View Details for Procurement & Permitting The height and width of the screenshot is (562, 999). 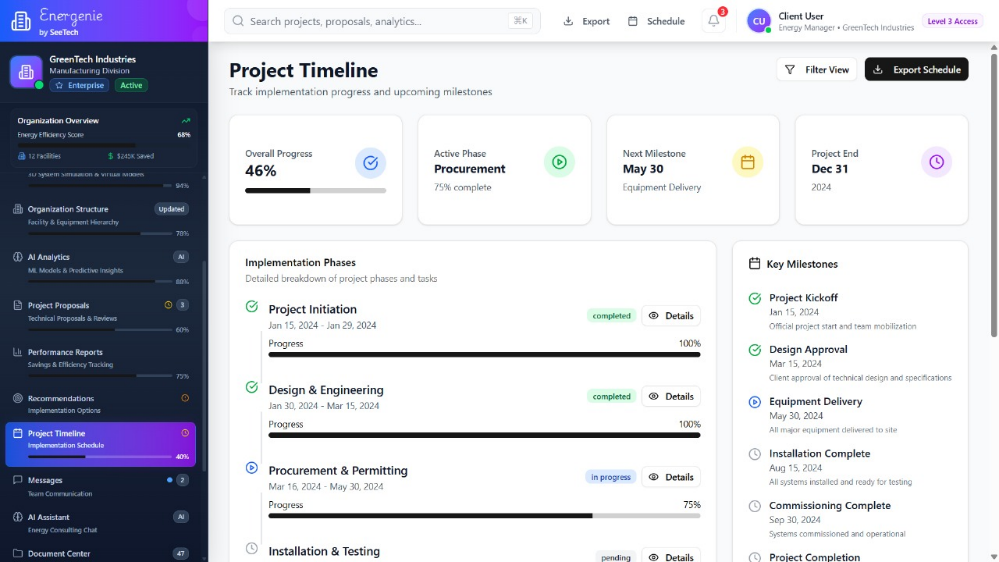671,477
